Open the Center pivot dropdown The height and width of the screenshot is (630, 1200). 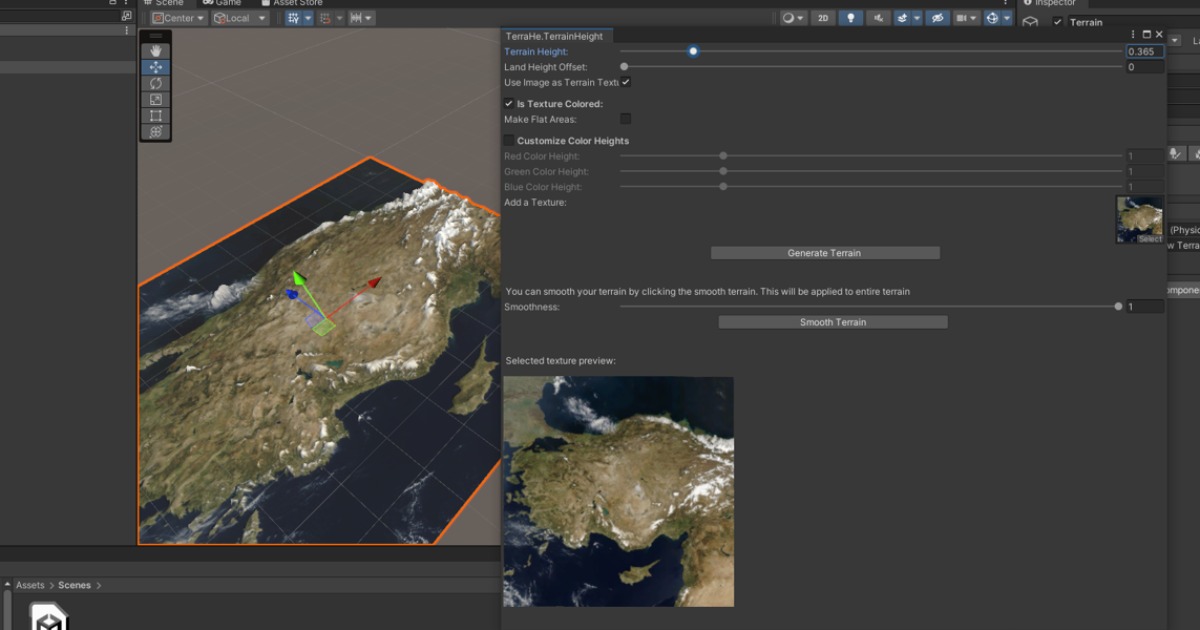[x=177, y=17]
